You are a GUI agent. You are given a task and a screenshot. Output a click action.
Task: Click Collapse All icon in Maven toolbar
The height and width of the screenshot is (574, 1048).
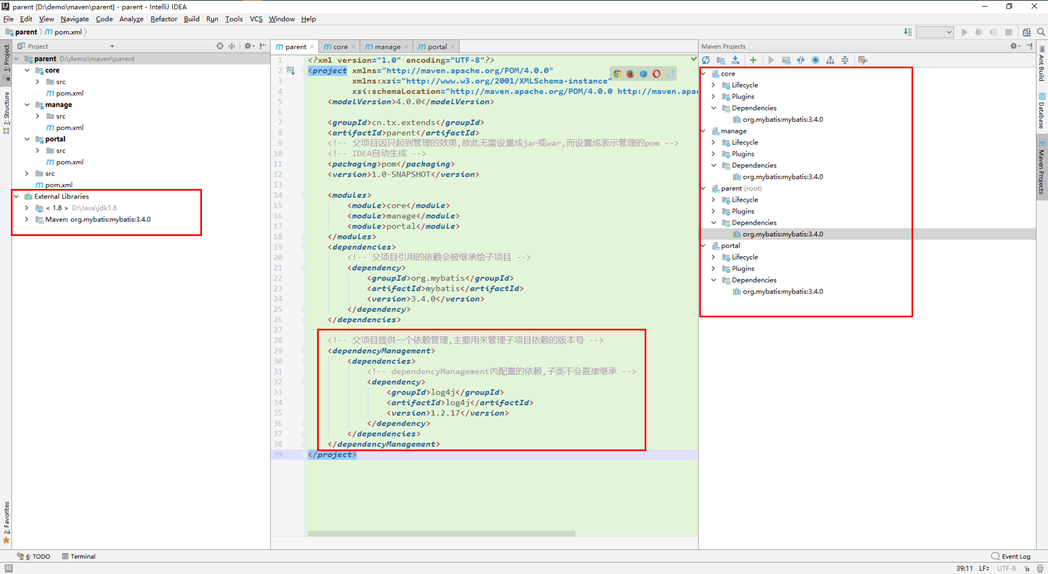point(845,60)
